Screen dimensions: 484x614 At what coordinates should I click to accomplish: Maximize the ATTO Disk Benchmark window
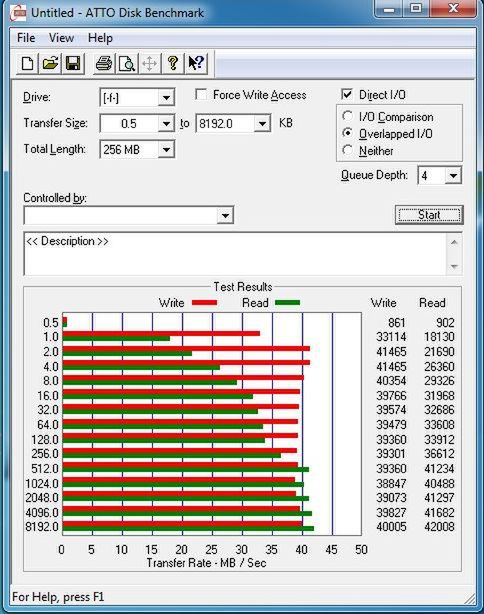click(x=416, y=8)
